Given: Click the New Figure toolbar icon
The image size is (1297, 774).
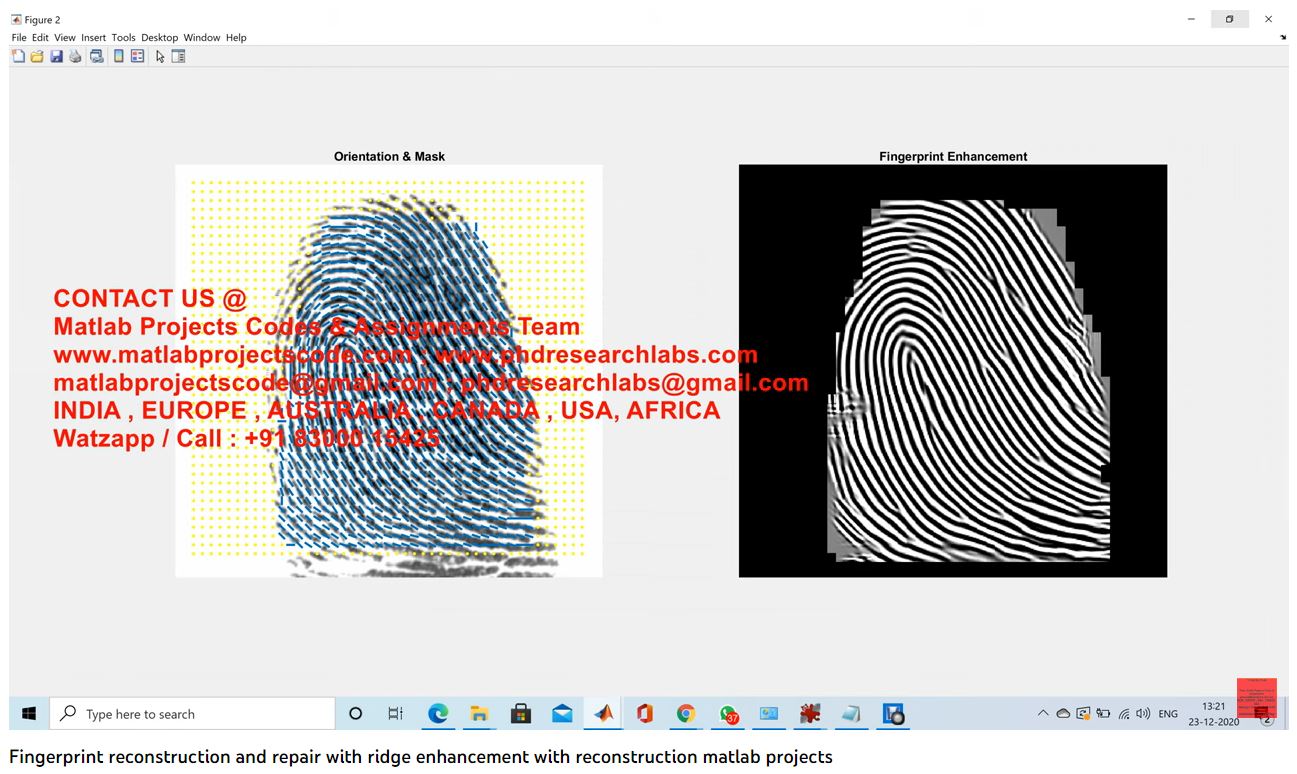Looking at the screenshot, I should pyautogui.click(x=18, y=57).
